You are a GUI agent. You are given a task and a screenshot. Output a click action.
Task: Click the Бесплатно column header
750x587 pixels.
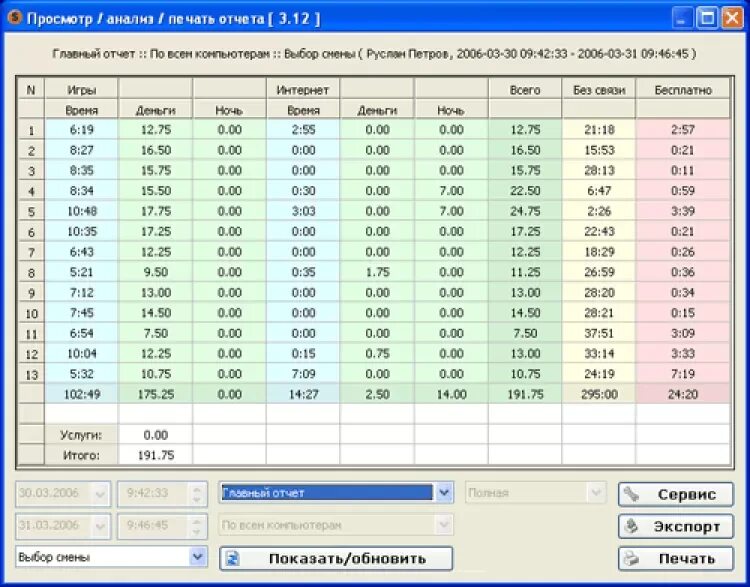tap(683, 89)
